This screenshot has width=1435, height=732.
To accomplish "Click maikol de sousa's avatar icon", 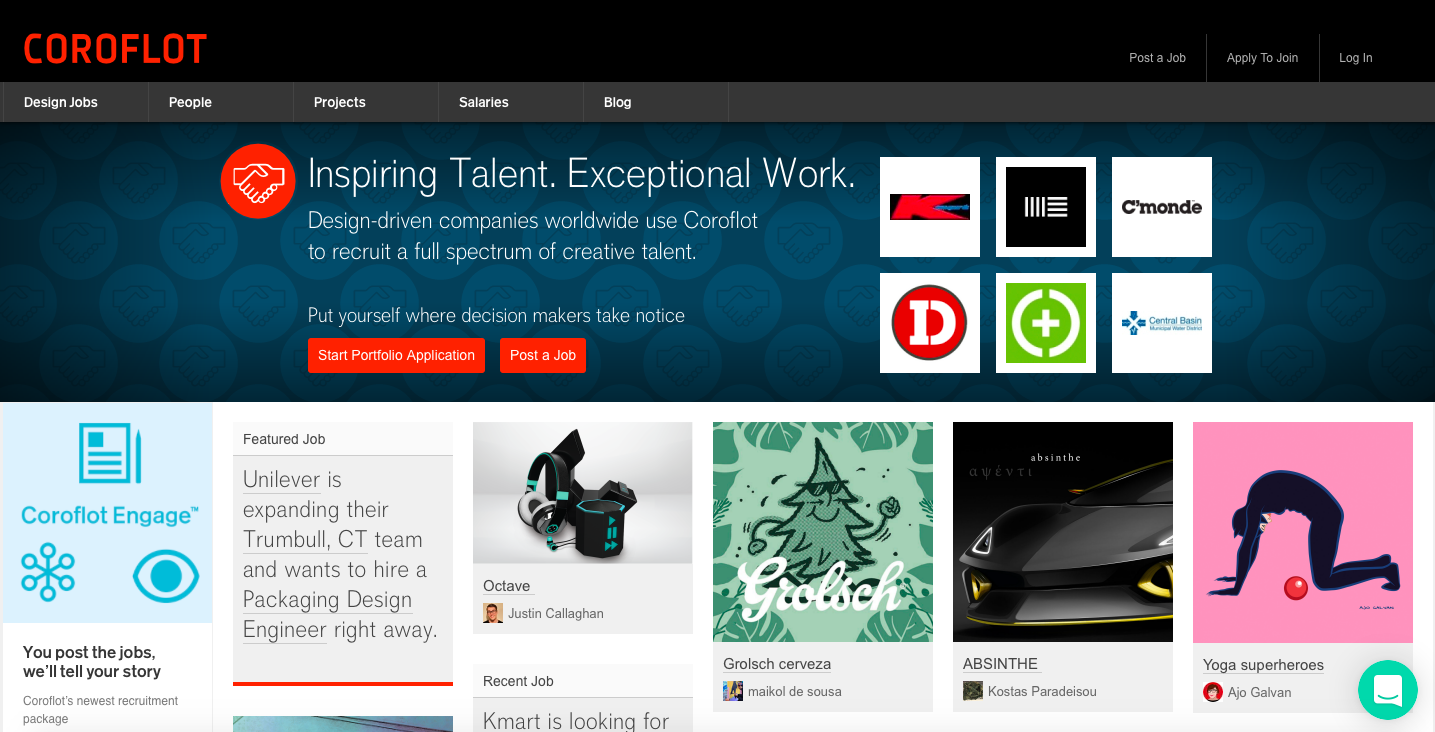I will click(x=733, y=691).
